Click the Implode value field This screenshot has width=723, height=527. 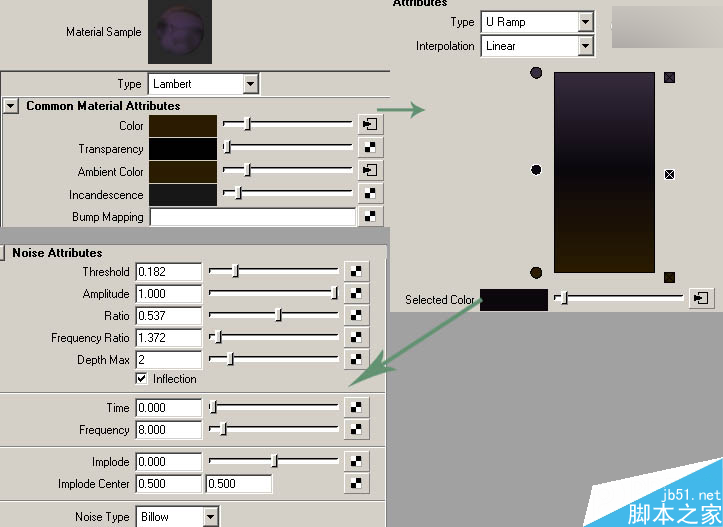click(x=169, y=462)
